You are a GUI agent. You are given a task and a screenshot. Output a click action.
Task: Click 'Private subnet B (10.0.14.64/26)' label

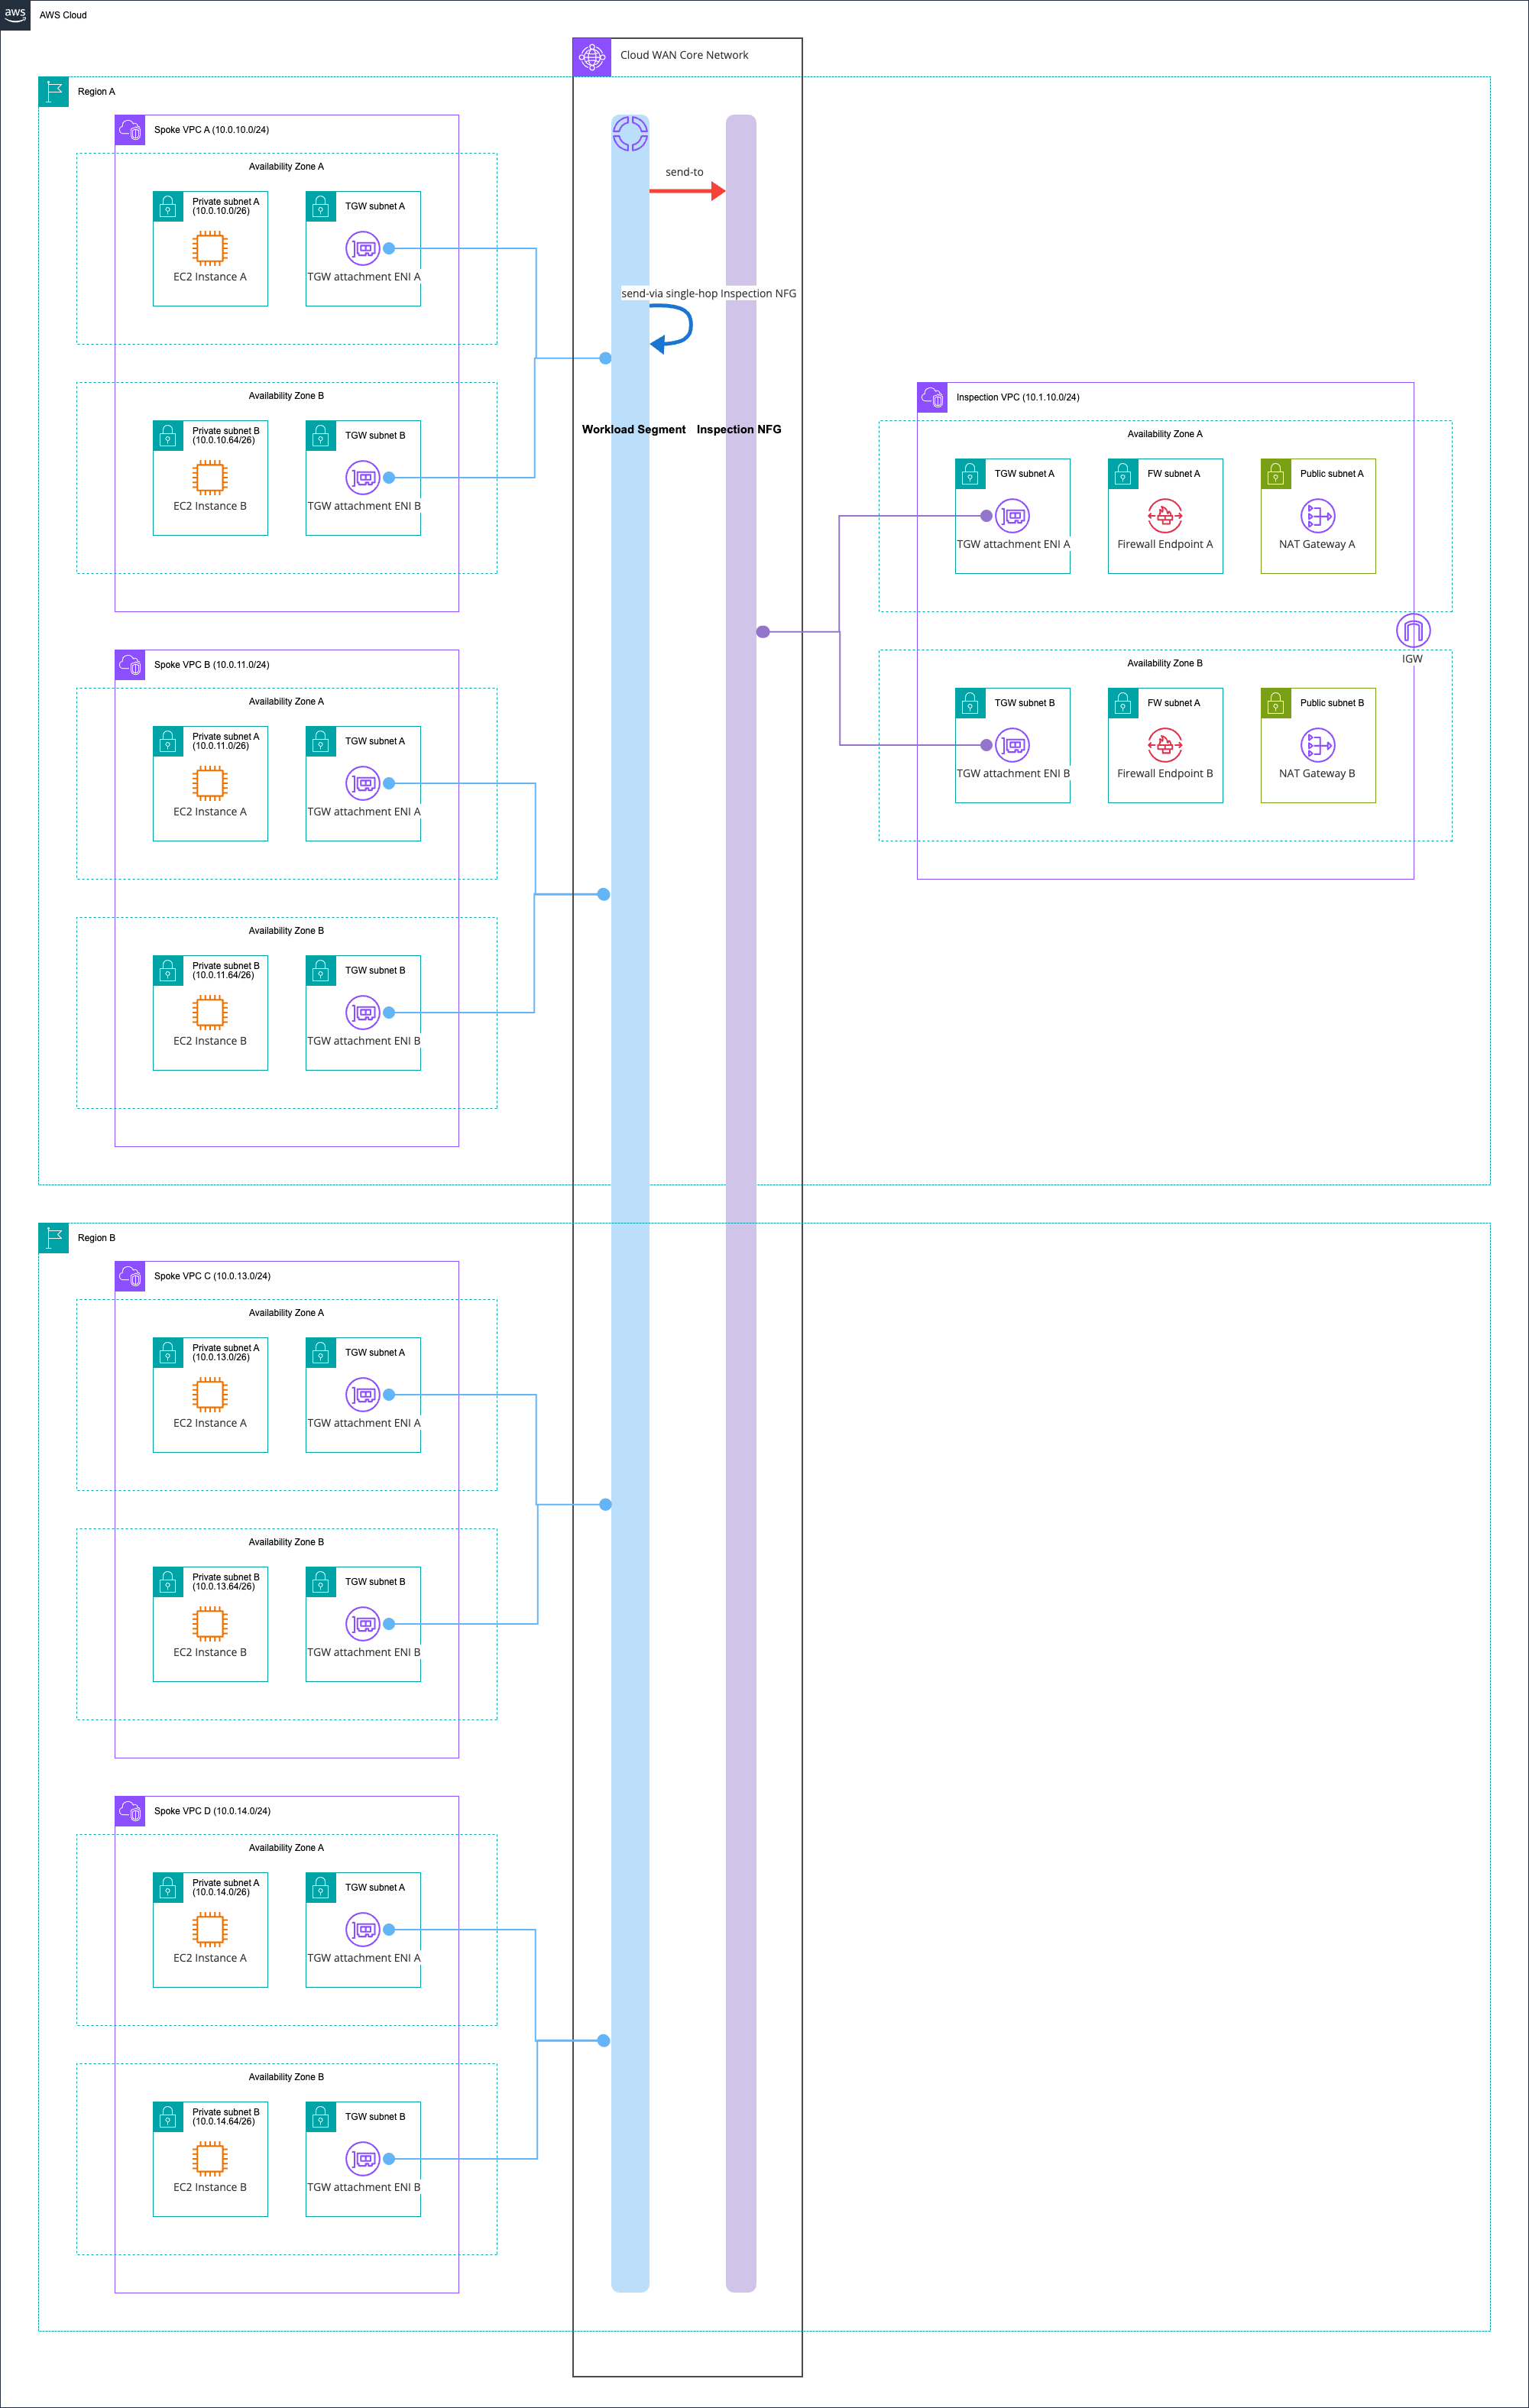pos(225,2117)
